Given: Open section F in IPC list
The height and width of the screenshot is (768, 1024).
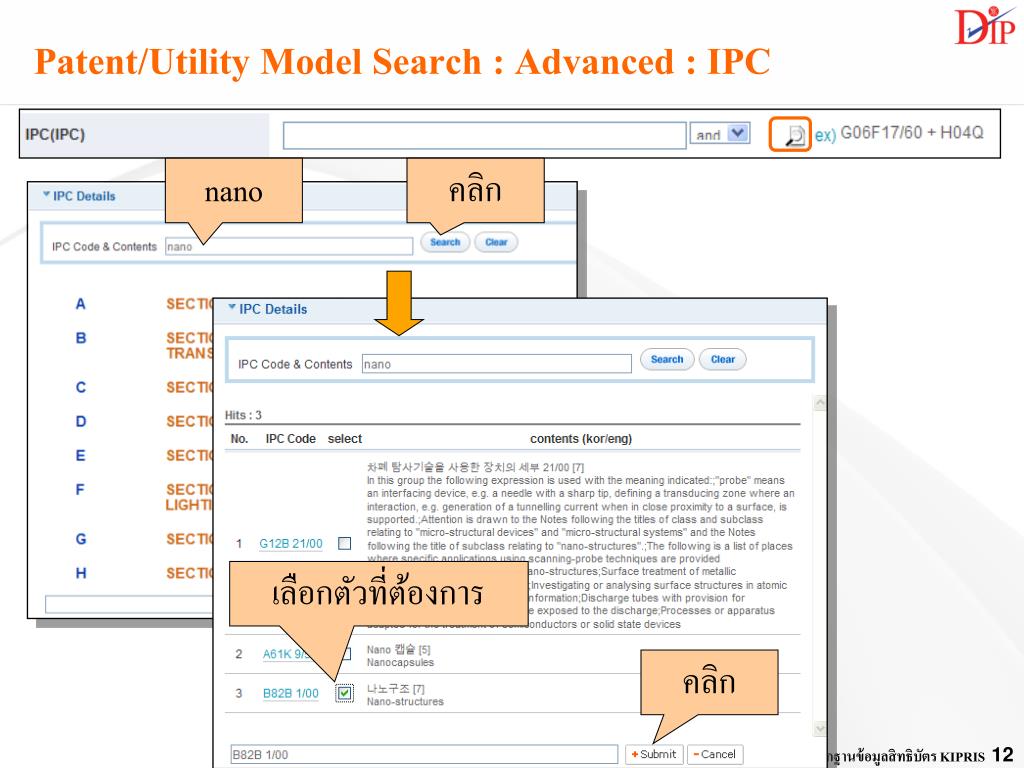Looking at the screenshot, I should coord(80,489).
